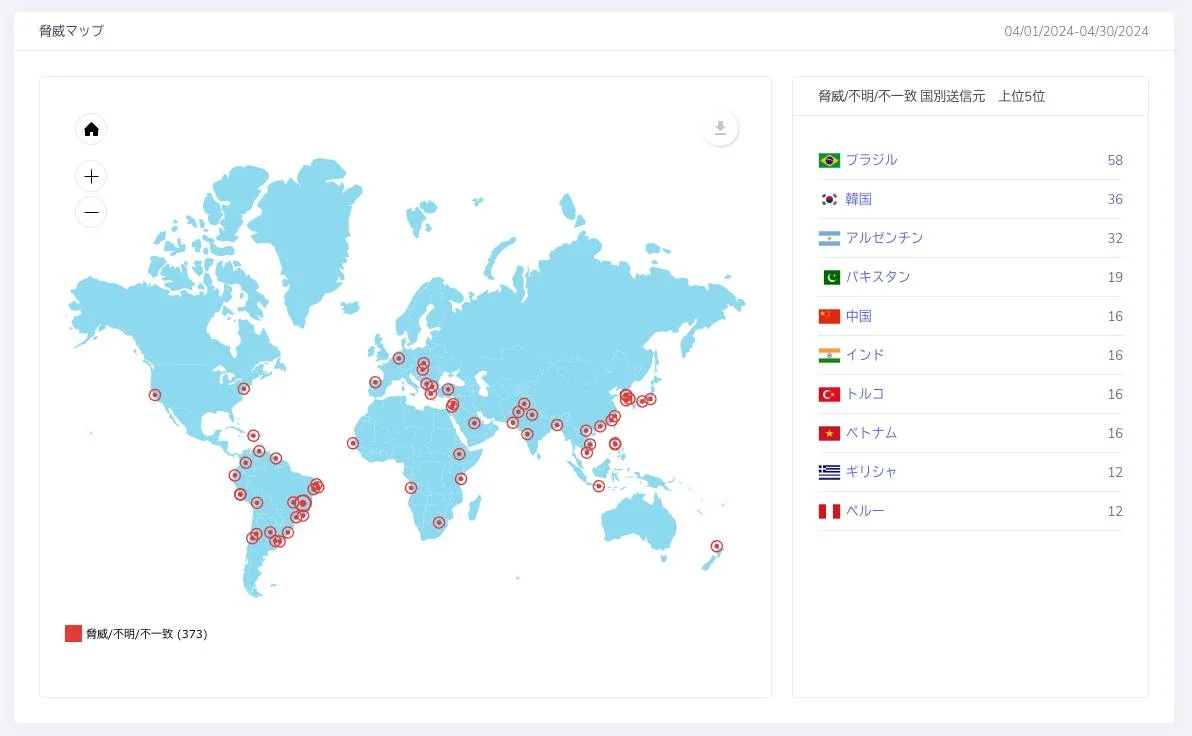Select threat marker on New Zealand
The width and height of the screenshot is (1192, 736).
[x=716, y=546]
